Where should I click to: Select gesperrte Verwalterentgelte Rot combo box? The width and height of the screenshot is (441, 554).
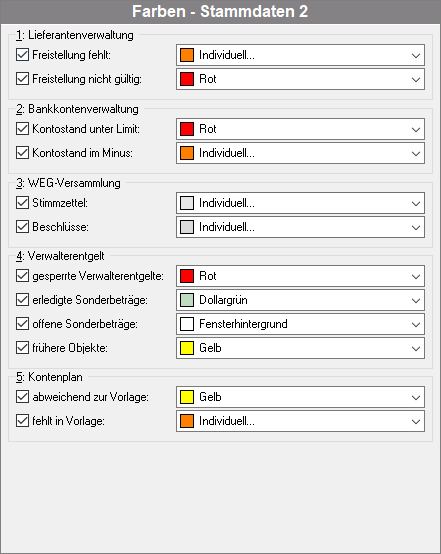click(x=300, y=276)
